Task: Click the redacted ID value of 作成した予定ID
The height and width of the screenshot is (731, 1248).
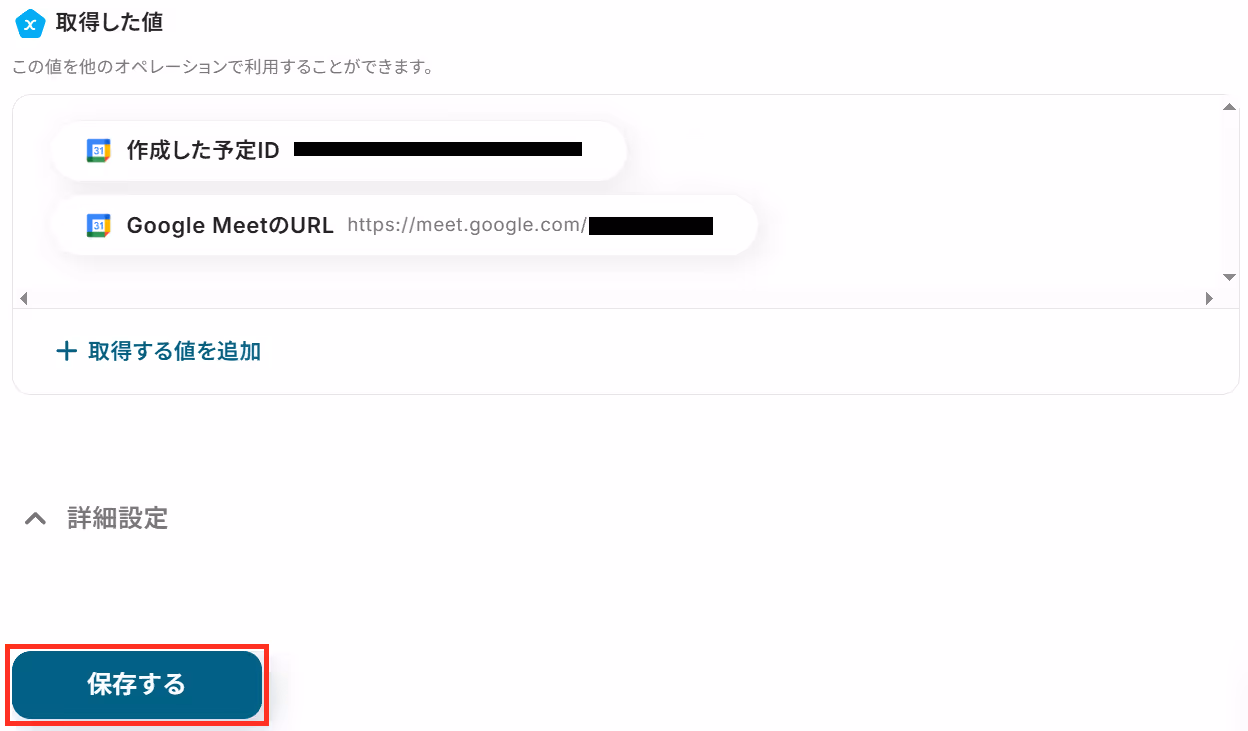Action: [438, 150]
